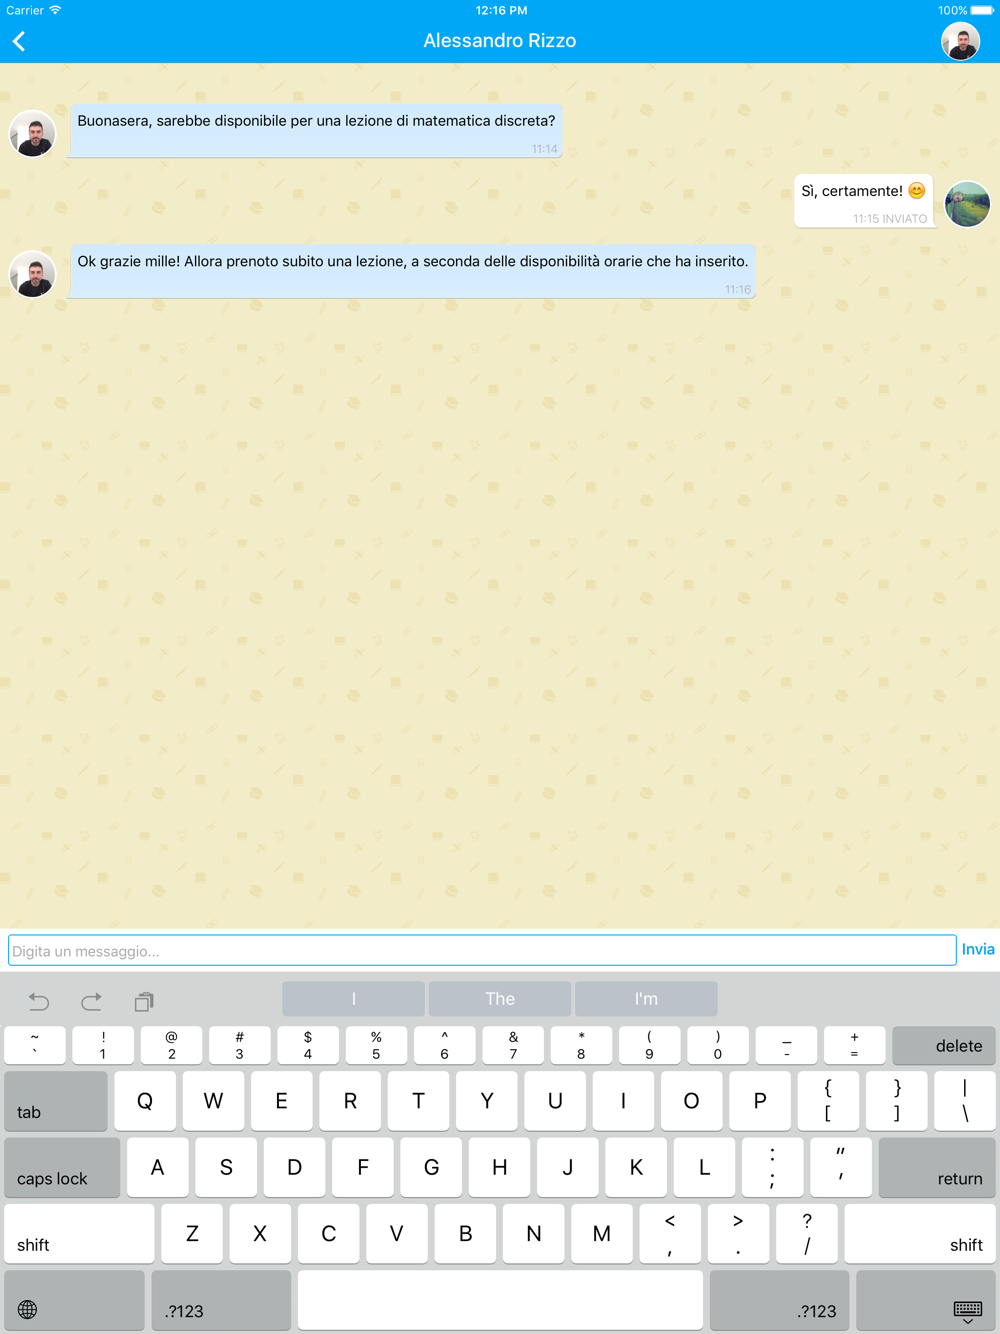Viewport: 1000px width, 1334px height.
Task: Tap the delete key
Action: [943, 1045]
